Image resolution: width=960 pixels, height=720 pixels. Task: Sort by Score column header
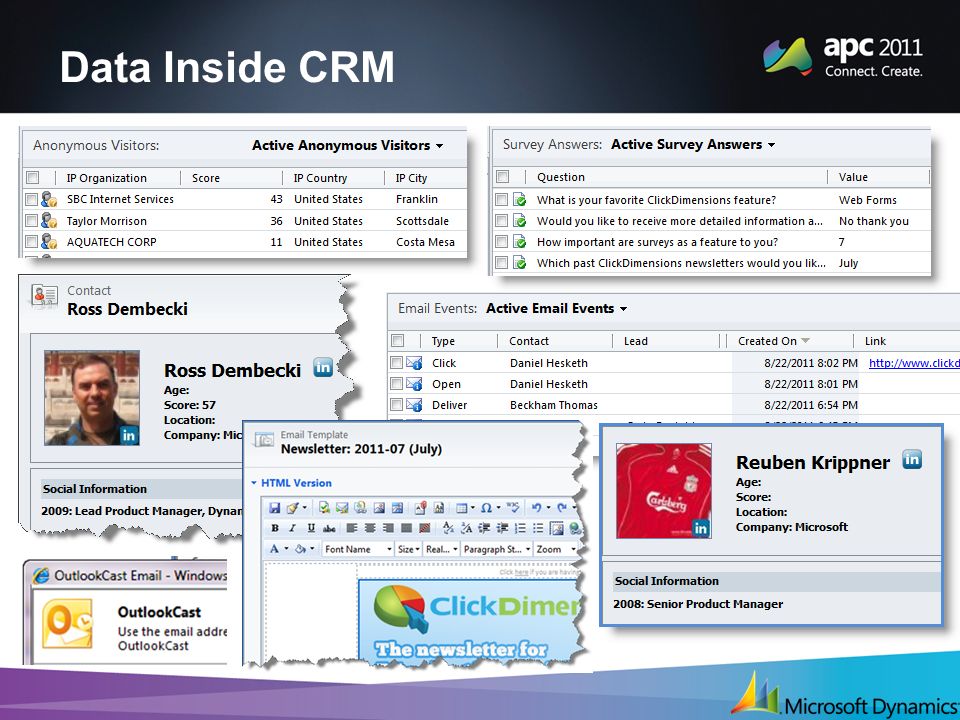(x=206, y=178)
